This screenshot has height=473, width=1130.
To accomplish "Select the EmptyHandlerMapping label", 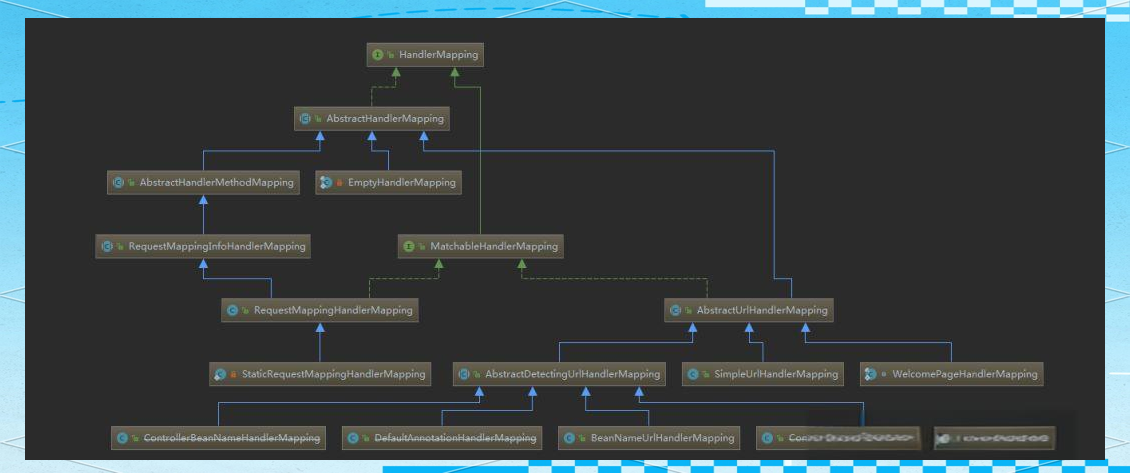I will coord(401,182).
